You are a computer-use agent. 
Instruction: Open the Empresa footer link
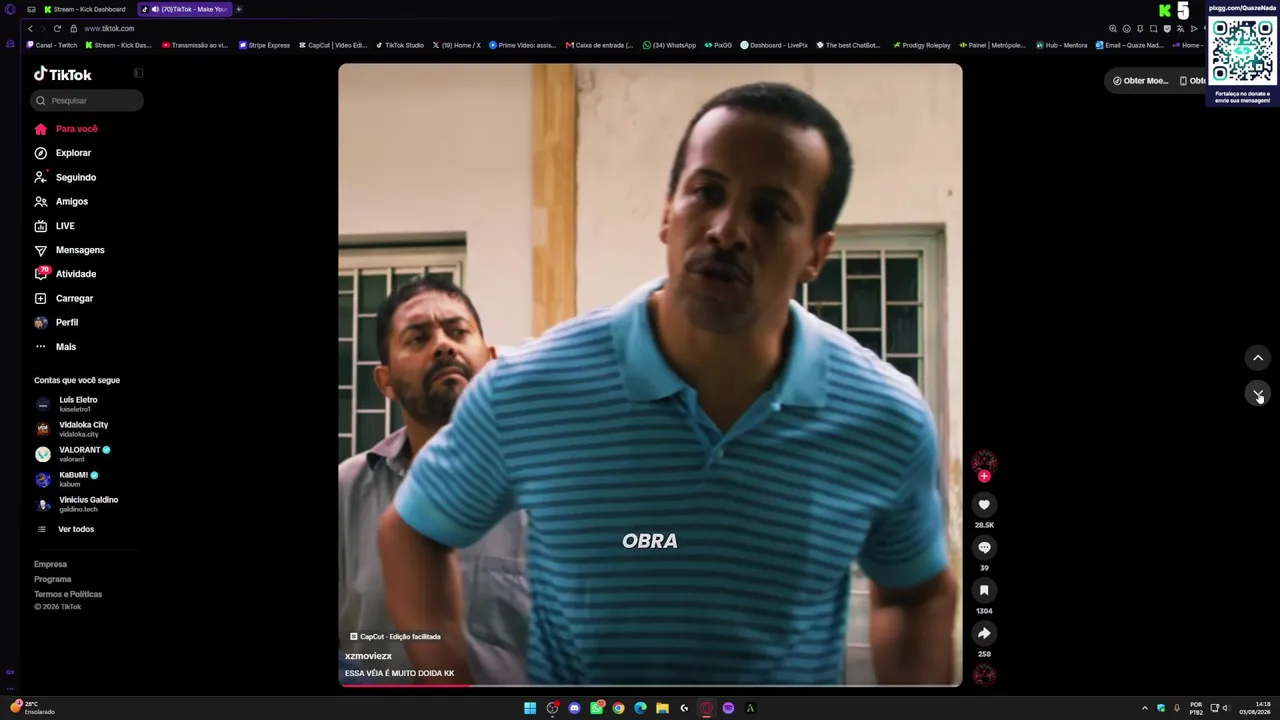pyautogui.click(x=50, y=564)
